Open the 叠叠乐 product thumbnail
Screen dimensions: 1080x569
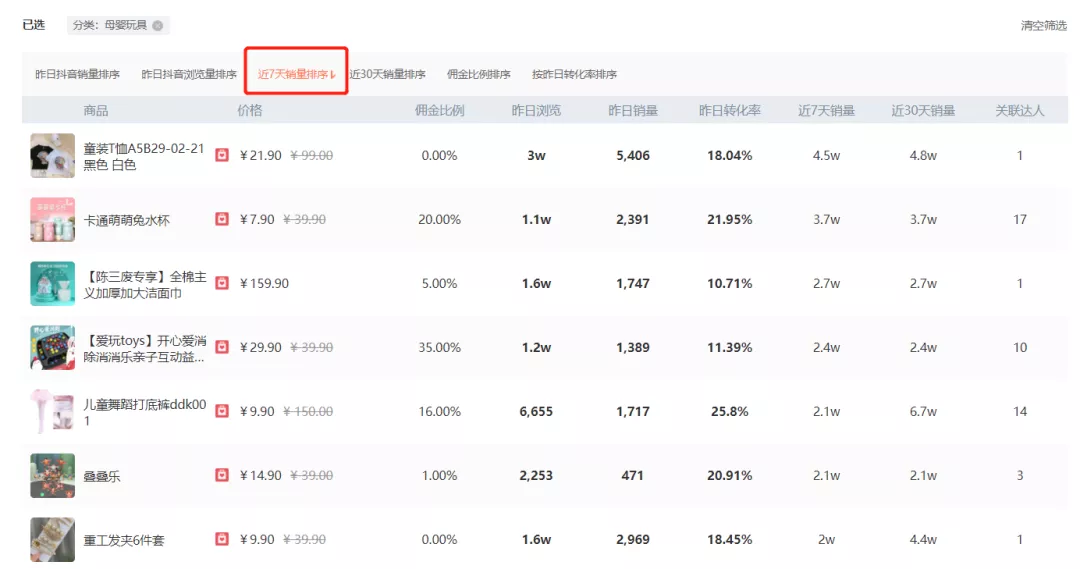[52, 476]
